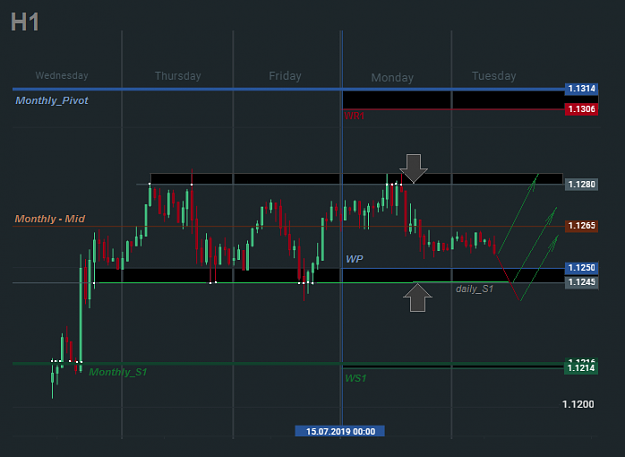Click the Thursday day label
This screenshot has width=625, height=457.
[x=178, y=76]
